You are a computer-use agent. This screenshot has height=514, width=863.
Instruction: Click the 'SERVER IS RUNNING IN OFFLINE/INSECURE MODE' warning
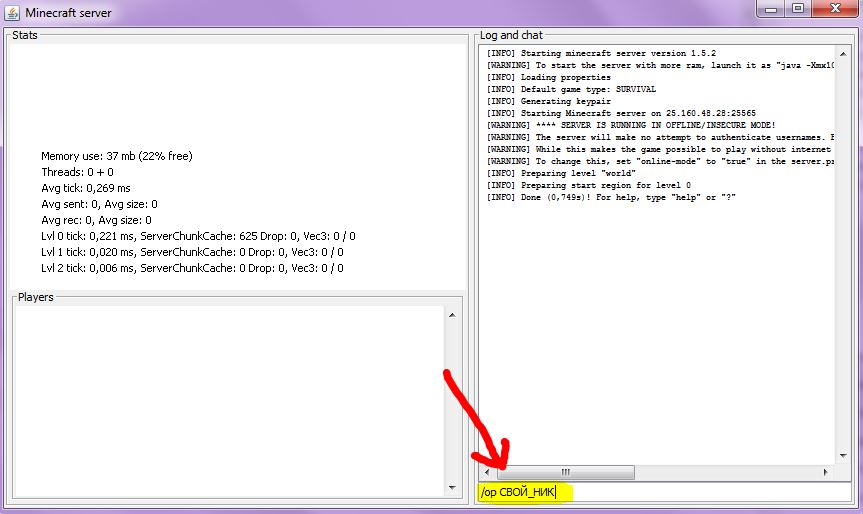point(631,125)
